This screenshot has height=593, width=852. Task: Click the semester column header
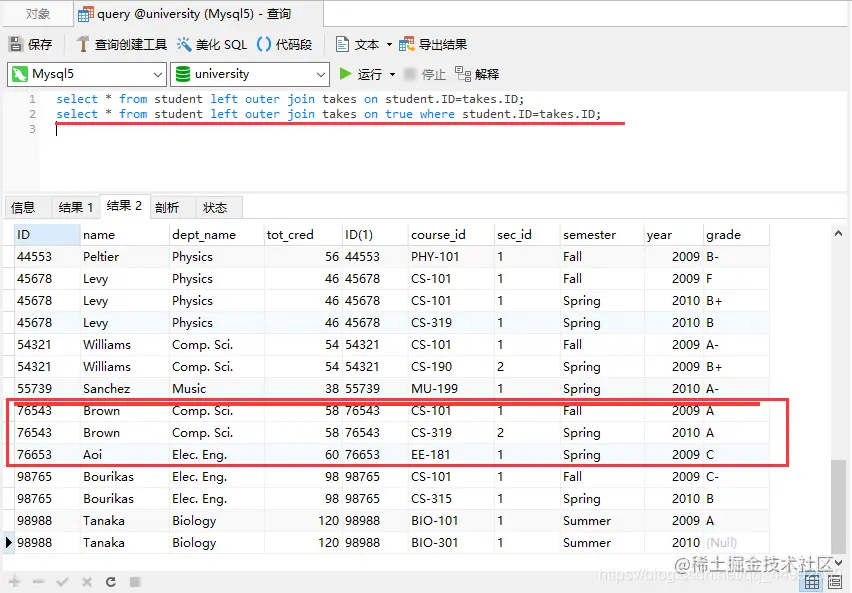[x=602, y=235]
